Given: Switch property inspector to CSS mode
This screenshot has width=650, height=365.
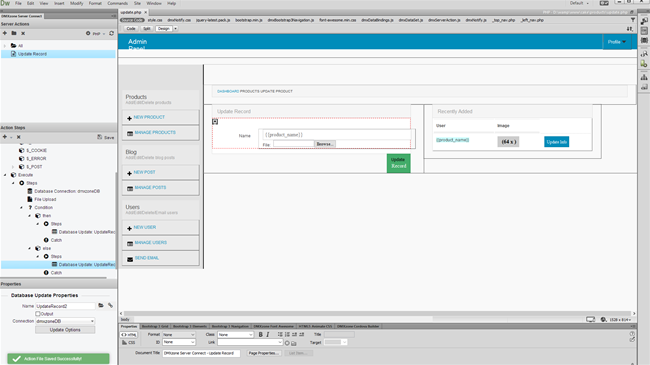Looking at the screenshot, I should click(129, 343).
